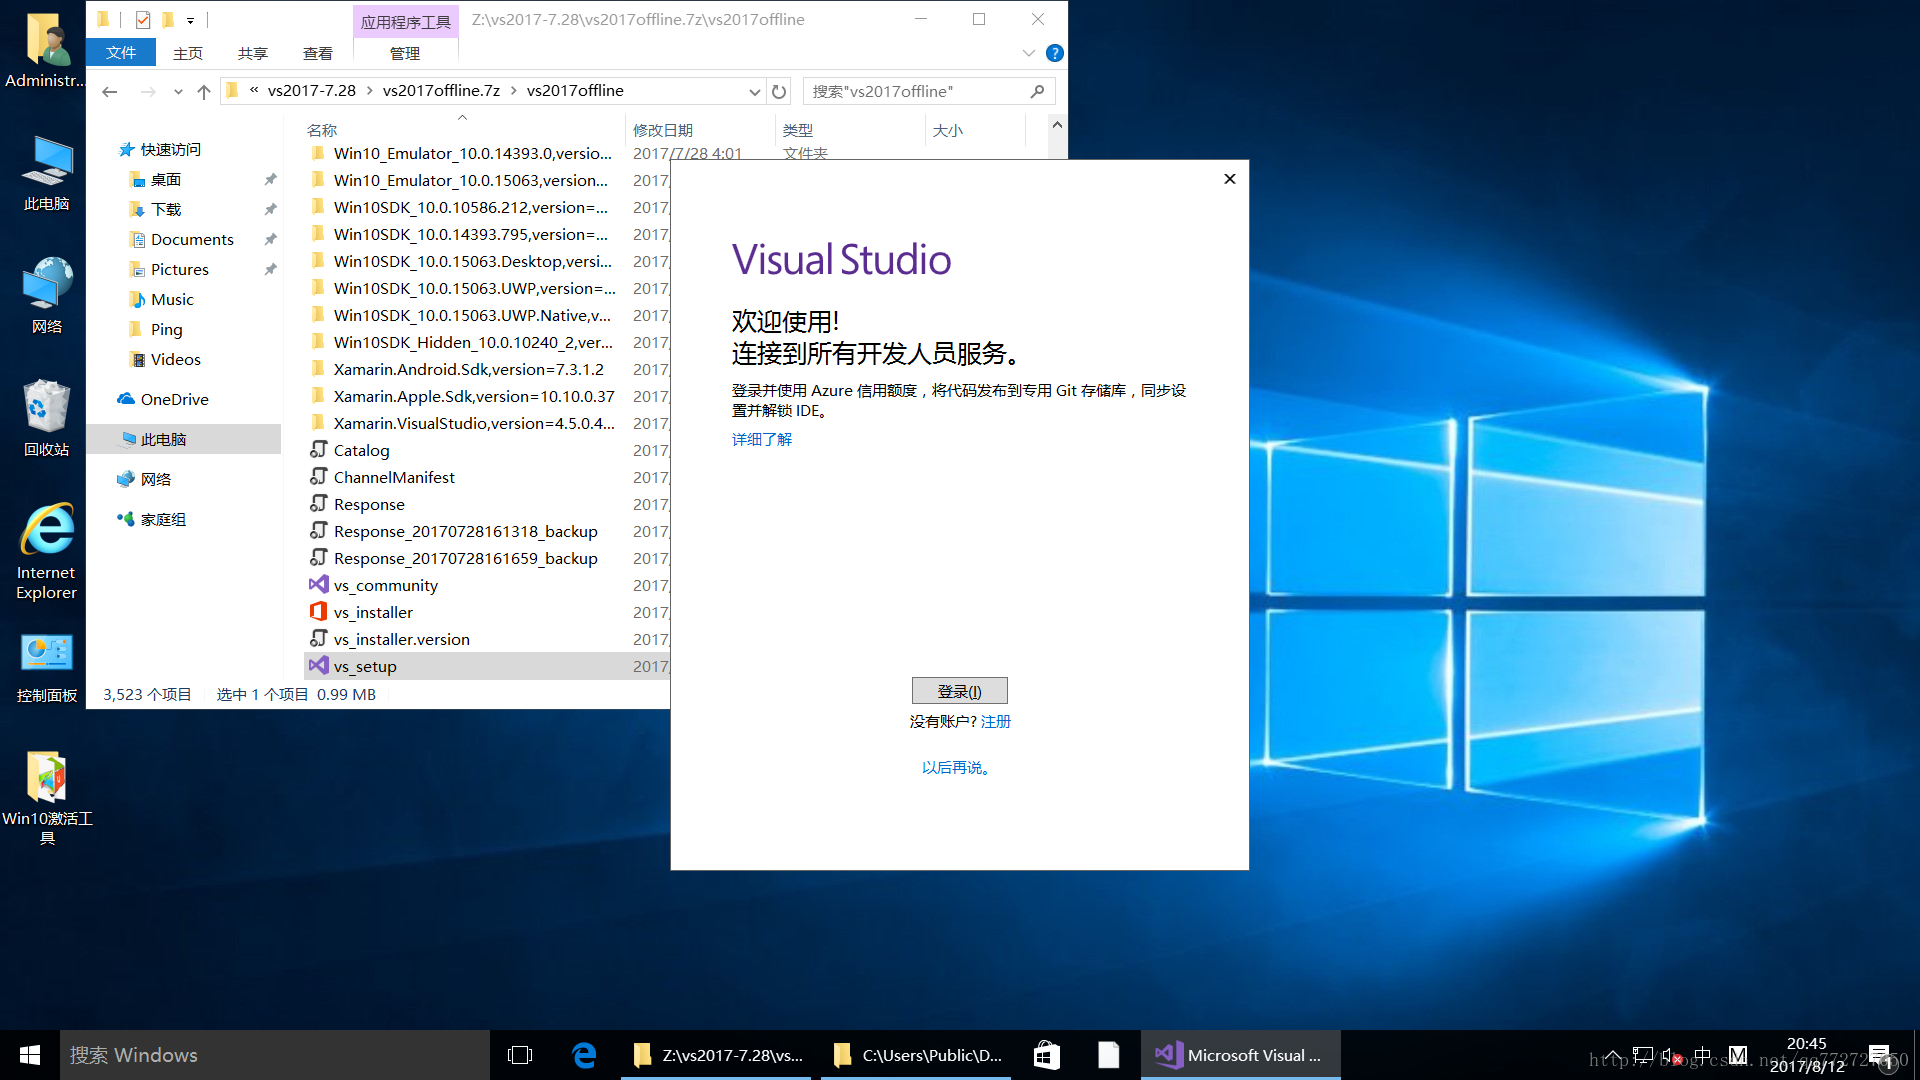This screenshot has width=1920, height=1080.
Task: Open the 文件 tab in Explorer
Action: click(x=121, y=53)
